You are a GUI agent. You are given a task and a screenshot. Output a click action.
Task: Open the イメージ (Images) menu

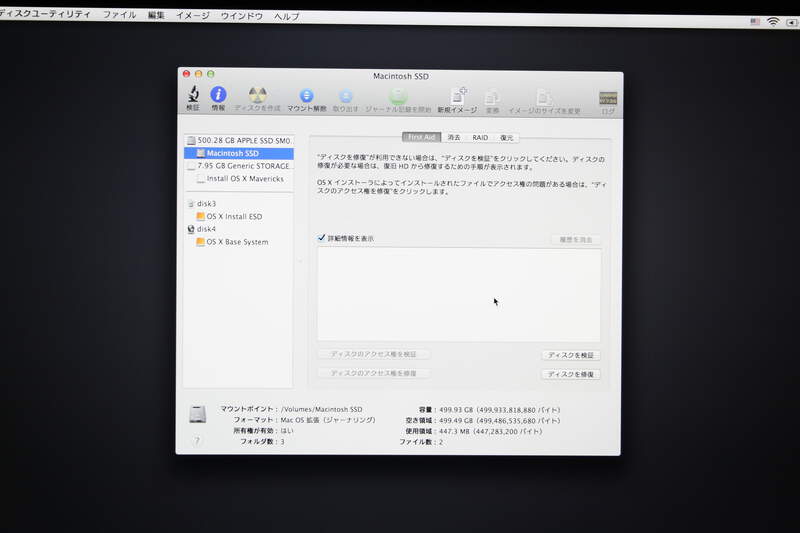[x=192, y=16]
